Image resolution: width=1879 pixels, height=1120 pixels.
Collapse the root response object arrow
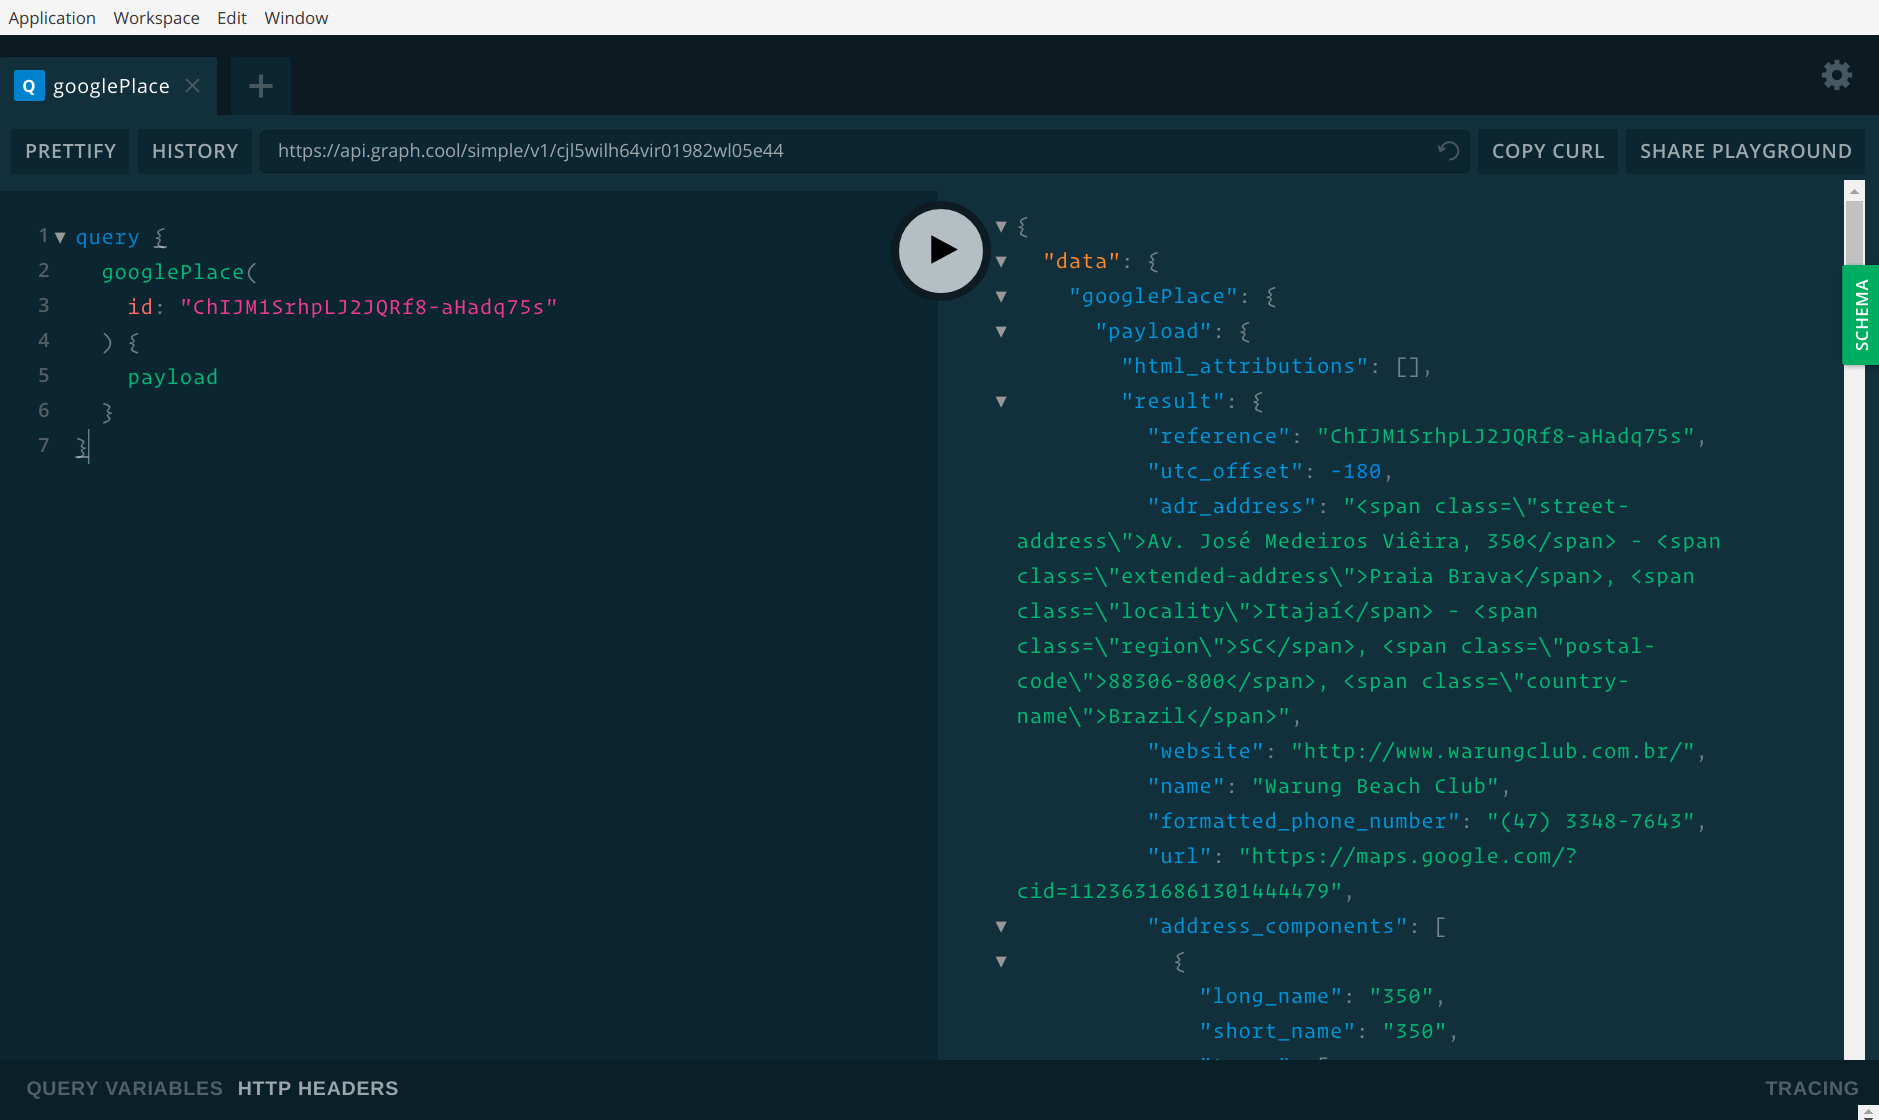[1001, 226]
